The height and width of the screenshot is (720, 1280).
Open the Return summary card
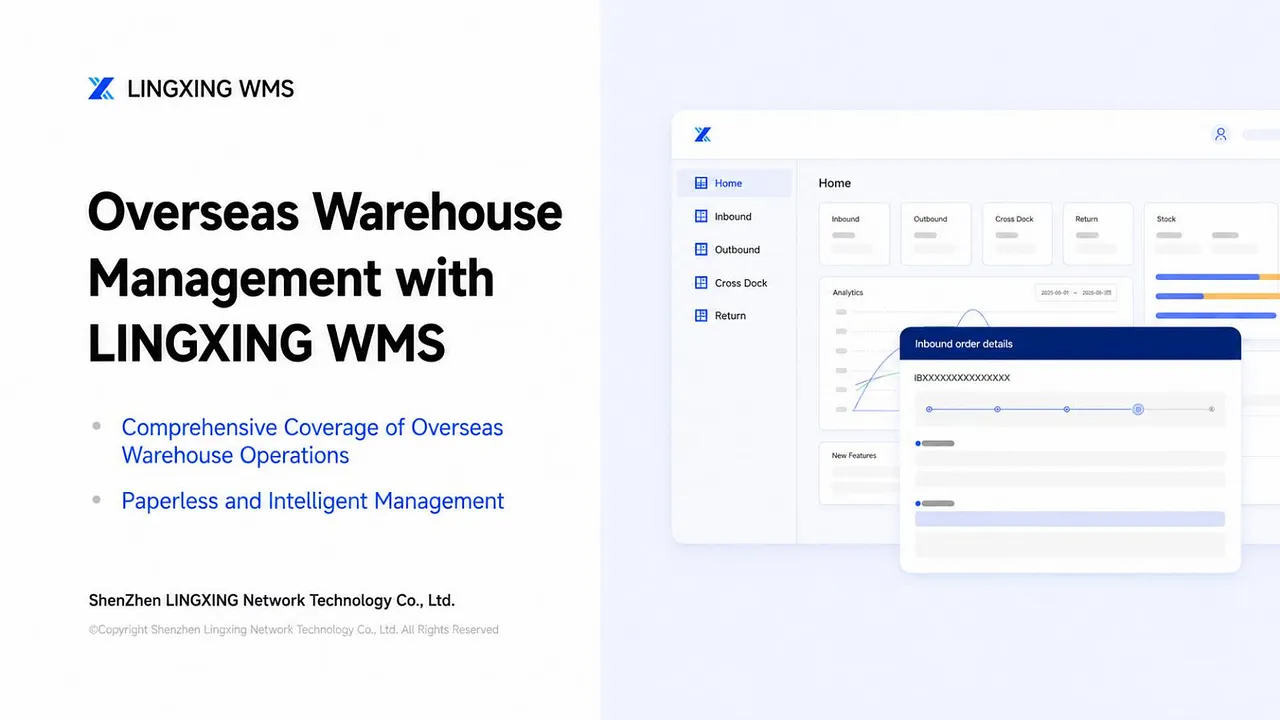(x=1098, y=234)
